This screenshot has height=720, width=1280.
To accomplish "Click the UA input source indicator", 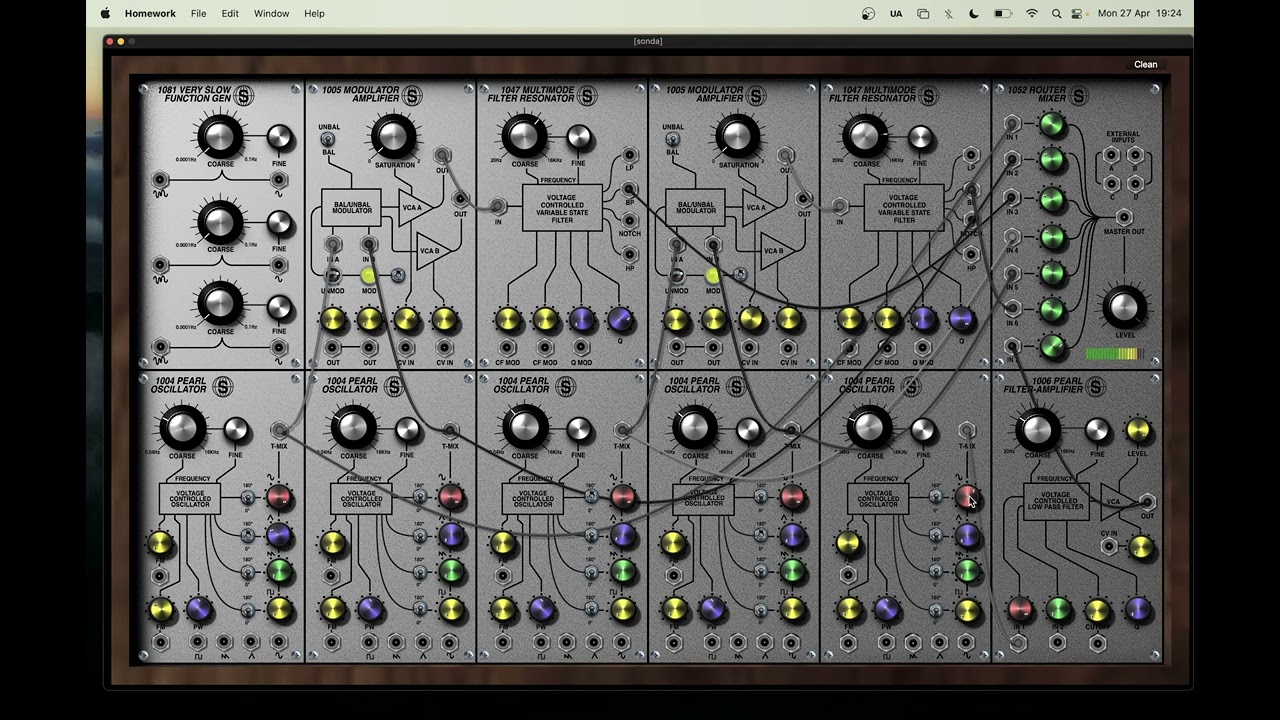I will 896,14.
